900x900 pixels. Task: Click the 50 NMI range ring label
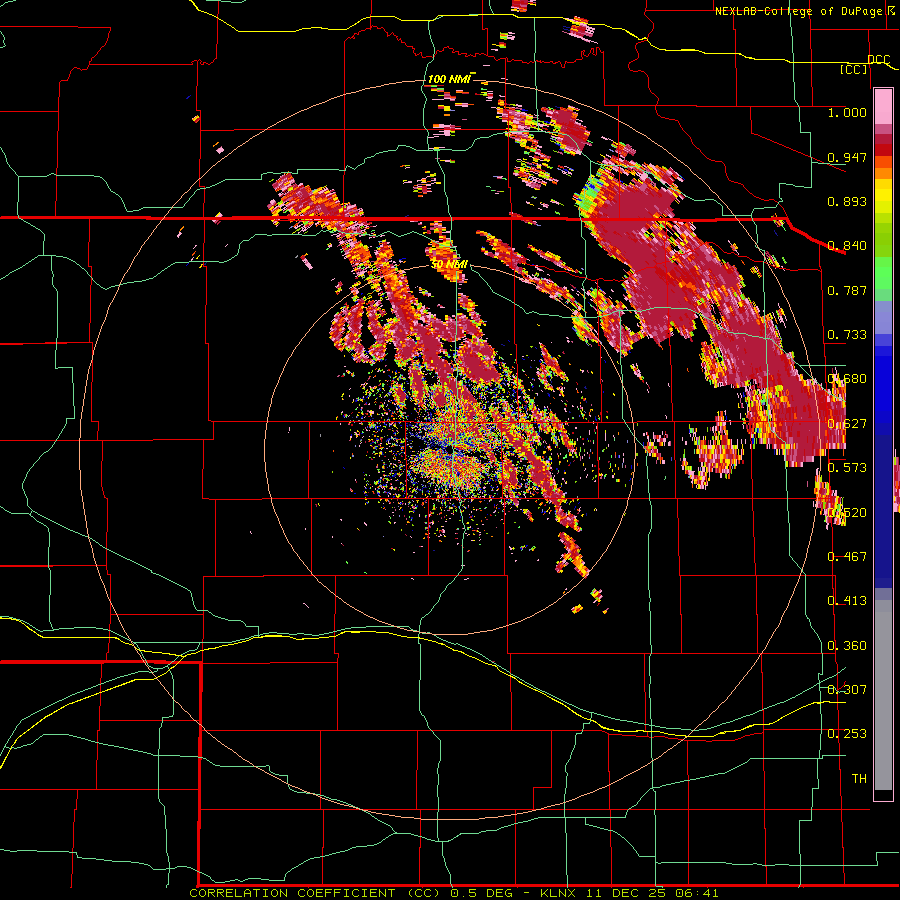tap(449, 264)
